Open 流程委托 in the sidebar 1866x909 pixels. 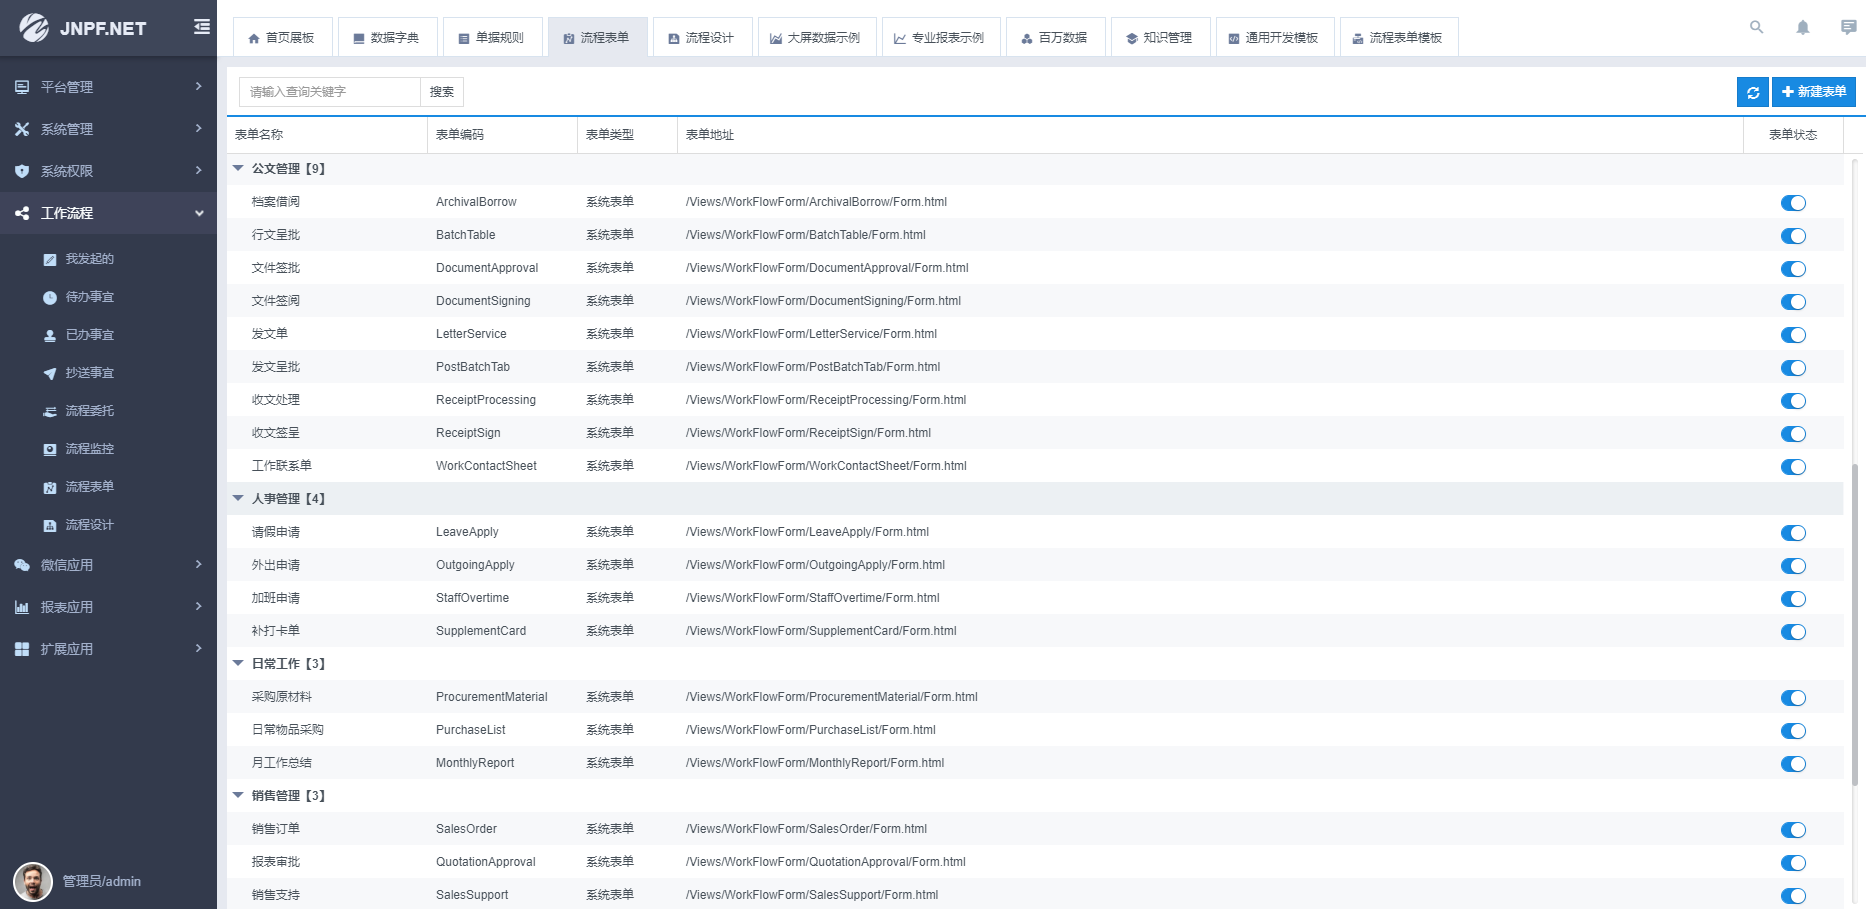[x=90, y=411]
